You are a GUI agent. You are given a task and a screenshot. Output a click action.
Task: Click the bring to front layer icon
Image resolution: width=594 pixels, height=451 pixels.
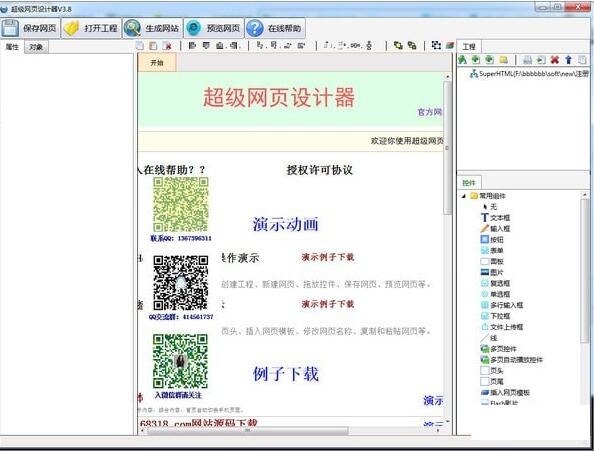click(x=398, y=45)
